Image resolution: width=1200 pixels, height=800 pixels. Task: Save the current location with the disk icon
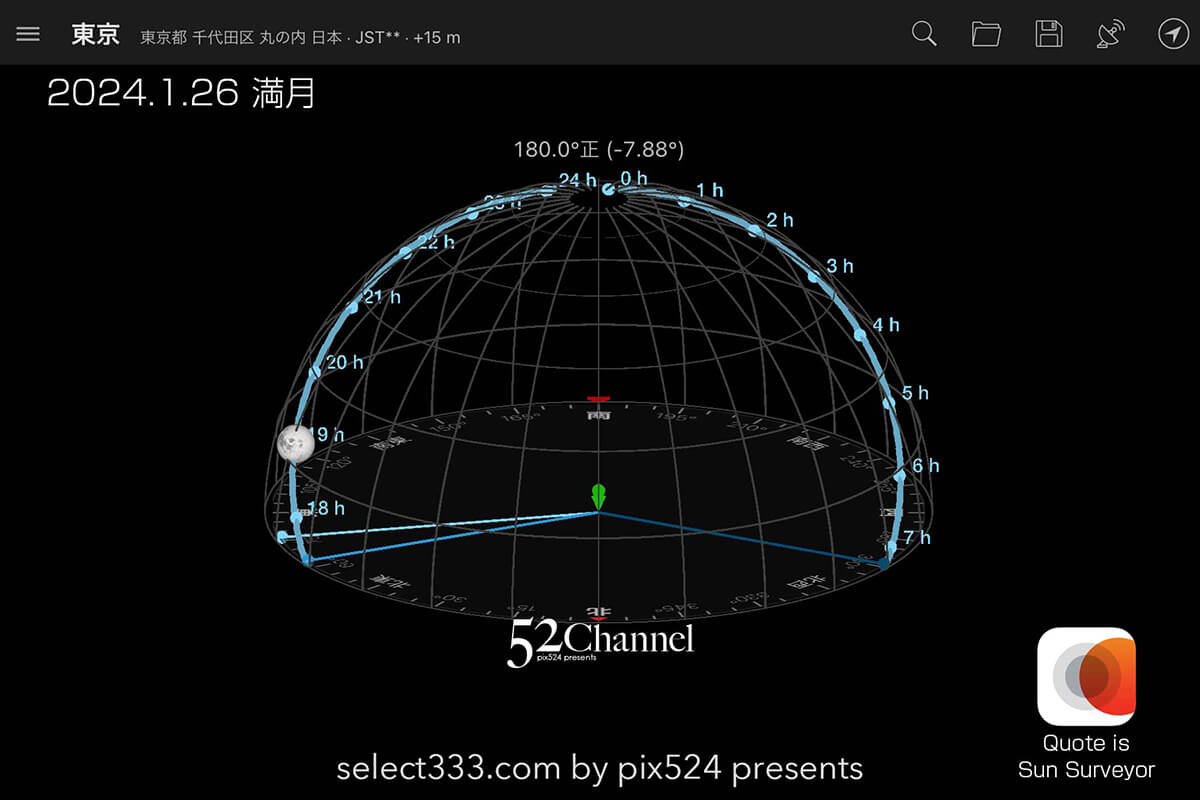1048,34
